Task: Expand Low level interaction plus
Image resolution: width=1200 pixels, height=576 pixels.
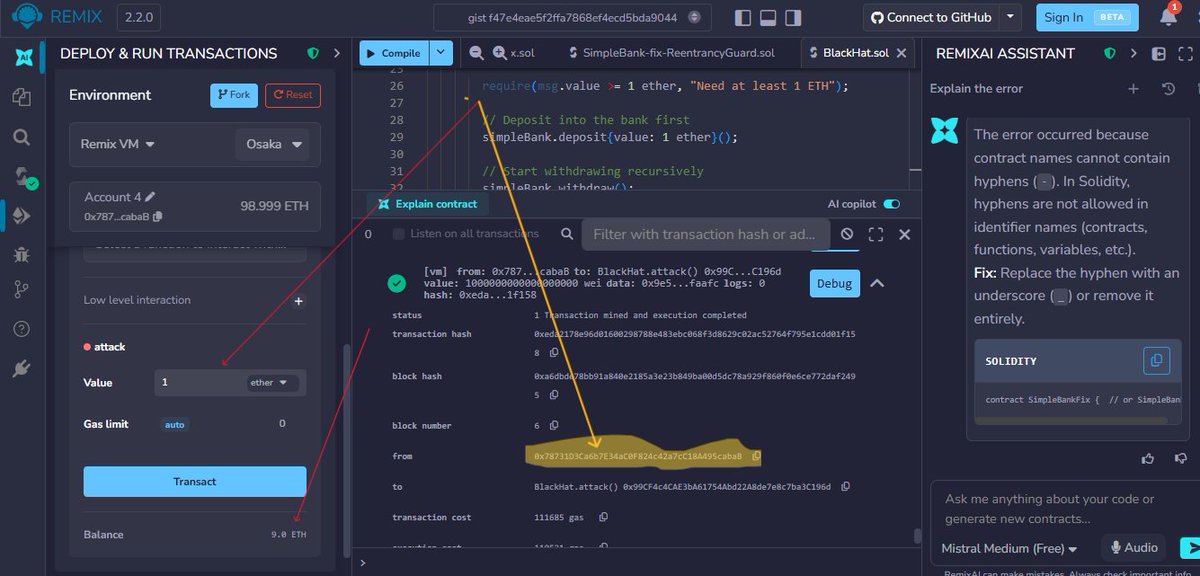Action: click(298, 300)
